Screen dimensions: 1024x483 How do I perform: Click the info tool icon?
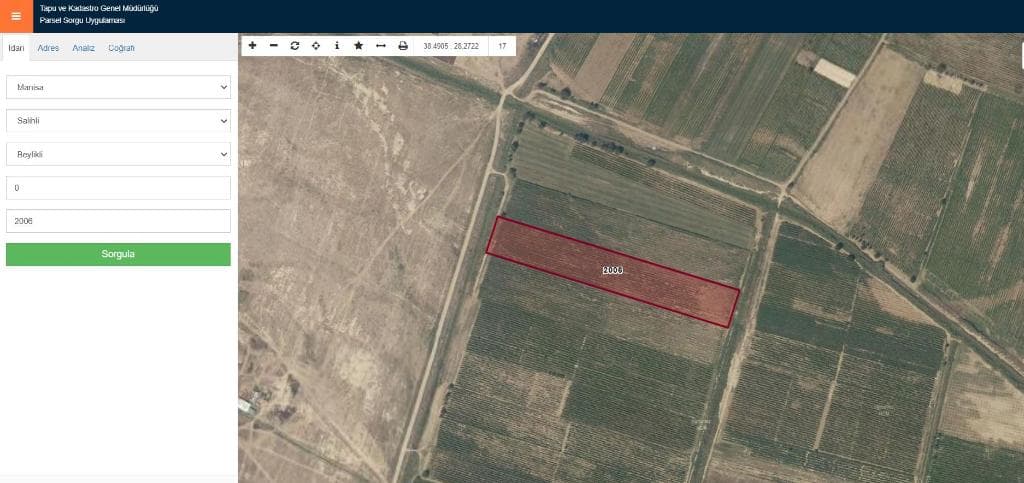tap(337, 46)
